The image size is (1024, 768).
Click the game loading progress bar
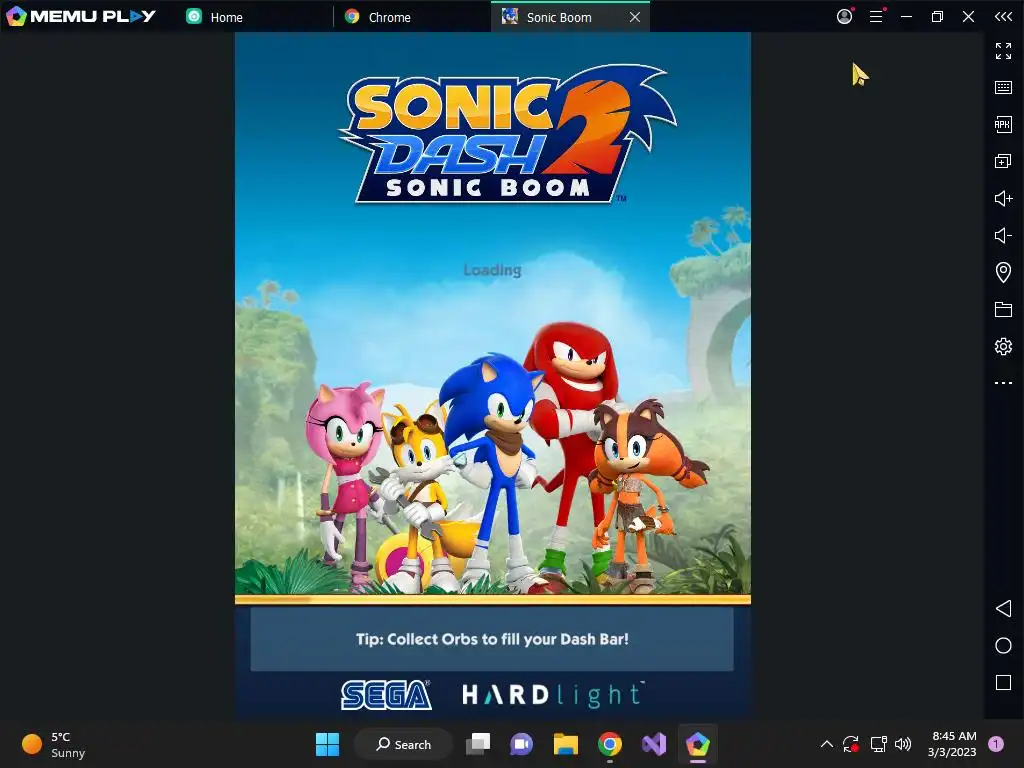[492, 599]
